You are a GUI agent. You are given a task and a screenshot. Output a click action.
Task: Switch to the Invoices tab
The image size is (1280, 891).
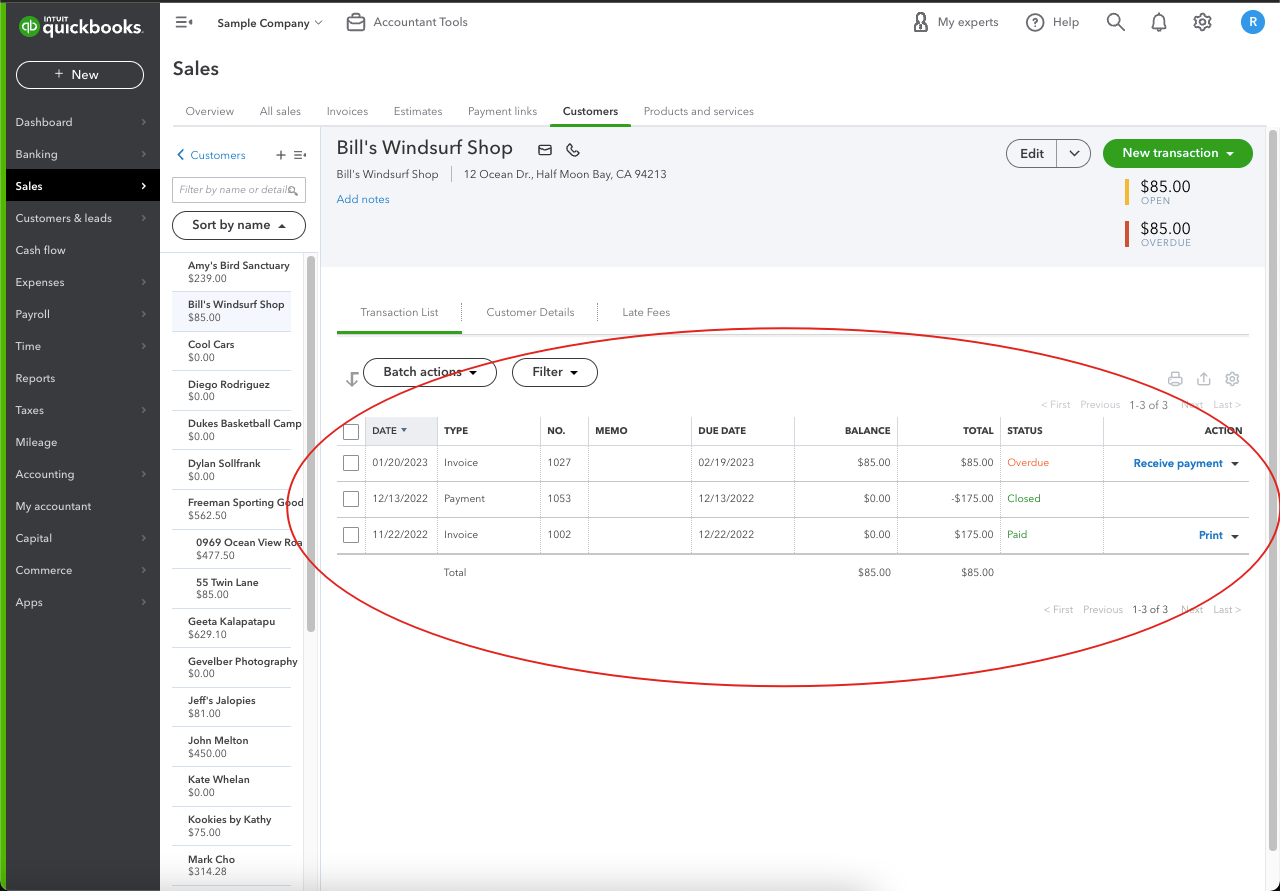tap(347, 111)
